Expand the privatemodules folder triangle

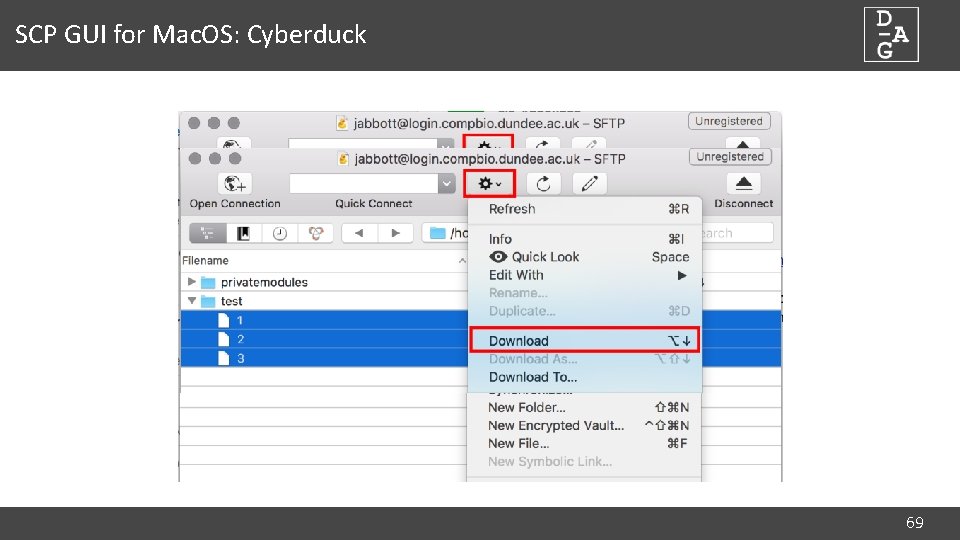coord(192,282)
